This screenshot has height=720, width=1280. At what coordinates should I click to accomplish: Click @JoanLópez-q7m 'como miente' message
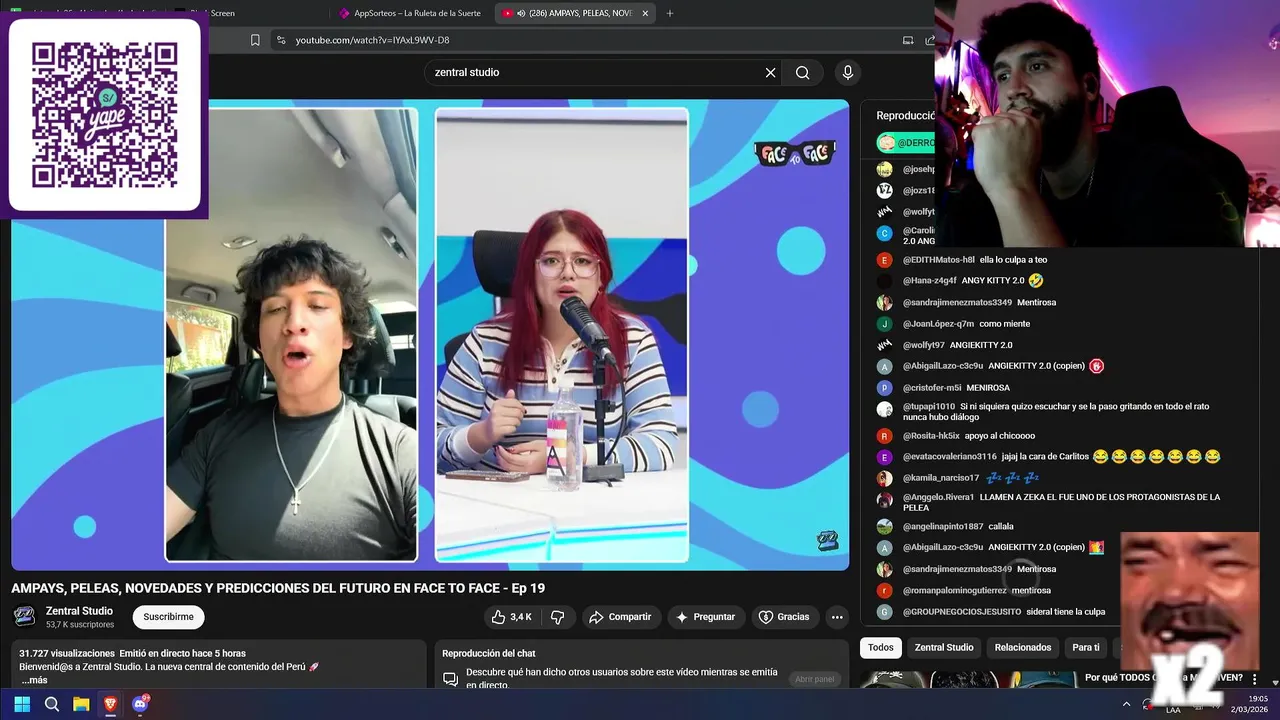coord(966,324)
